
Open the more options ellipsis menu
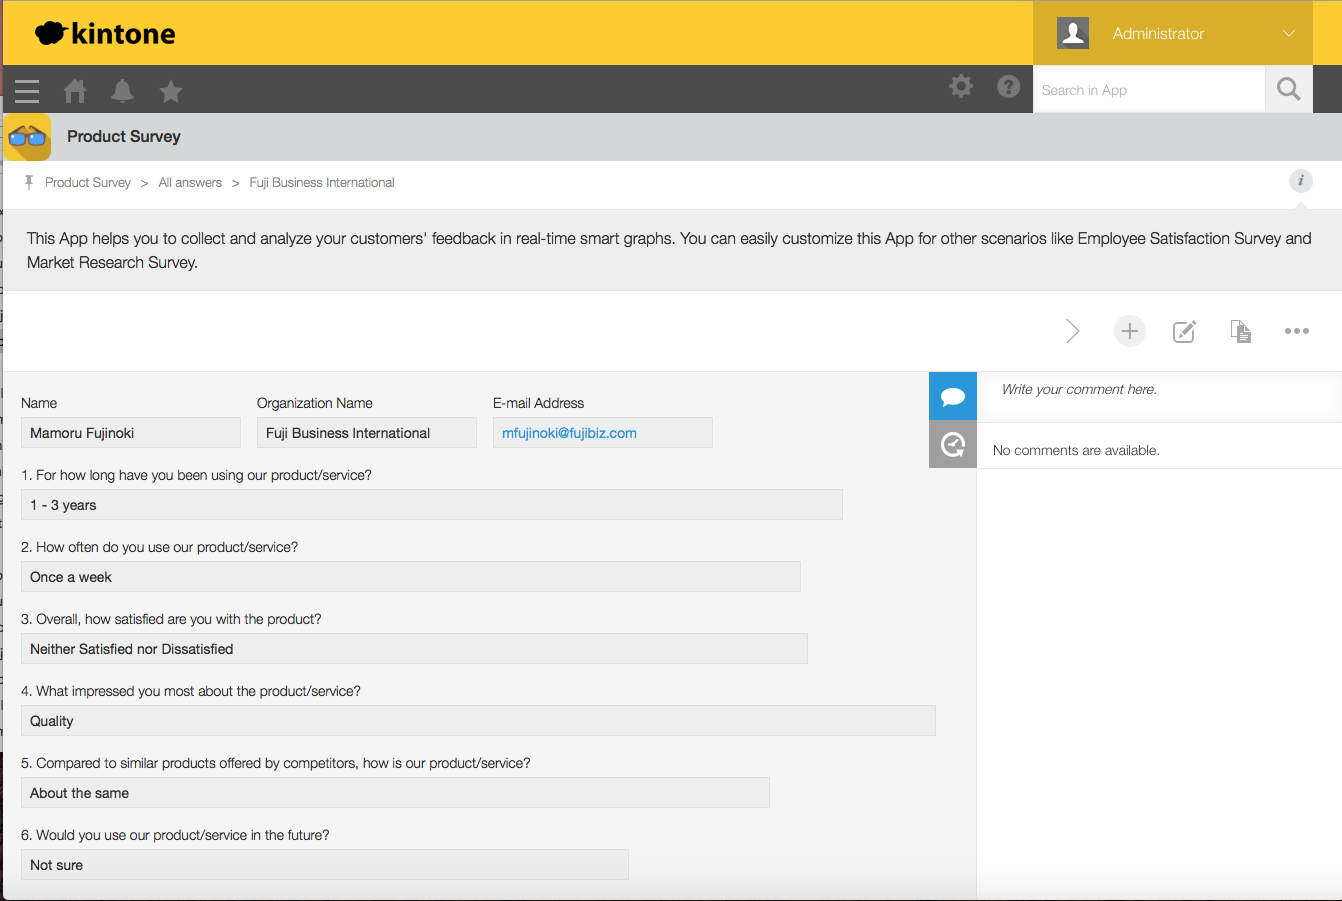coord(1296,331)
